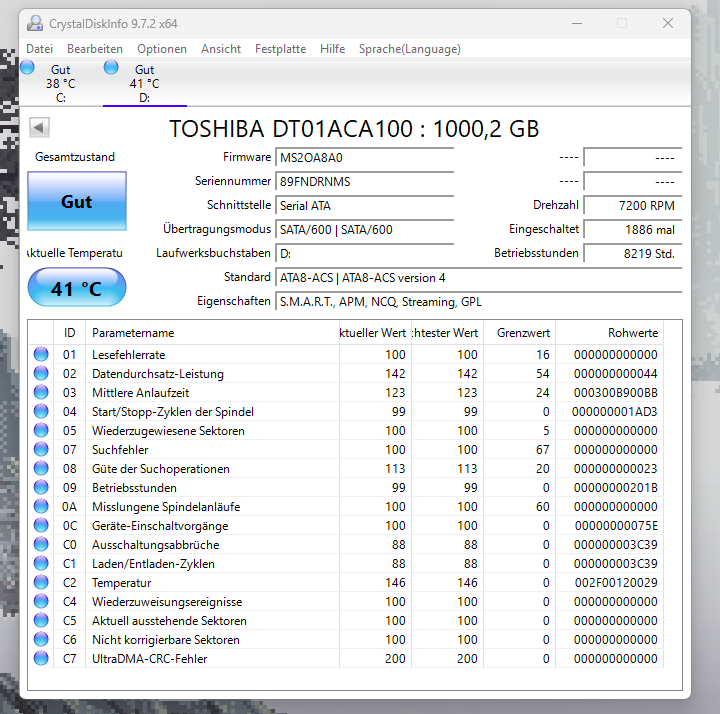
Task: Click status orb for Suchfehler row
Action: point(41,449)
